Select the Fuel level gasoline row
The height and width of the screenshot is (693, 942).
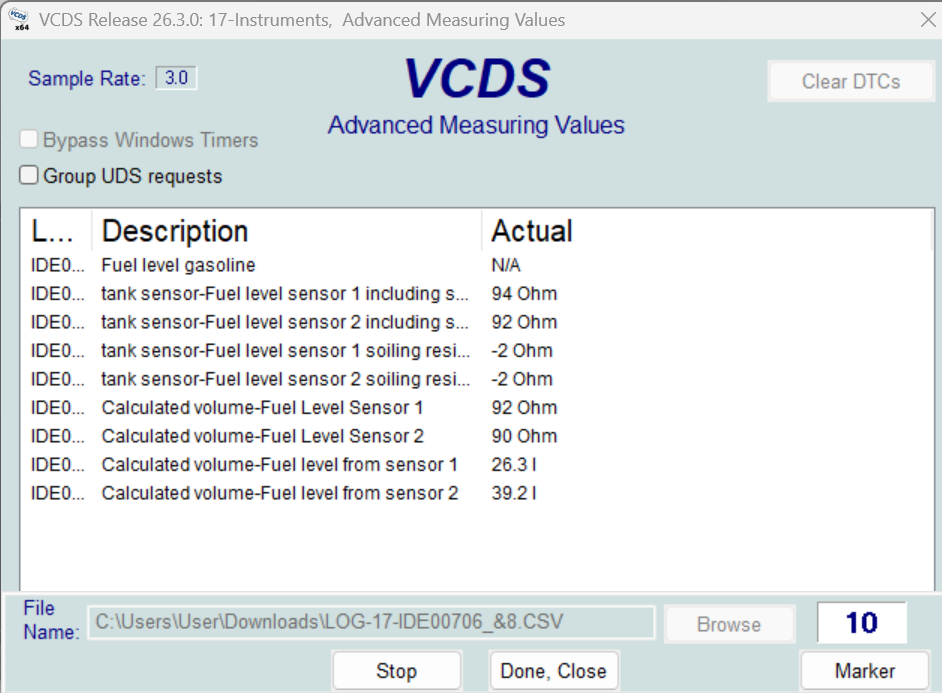(x=477, y=265)
